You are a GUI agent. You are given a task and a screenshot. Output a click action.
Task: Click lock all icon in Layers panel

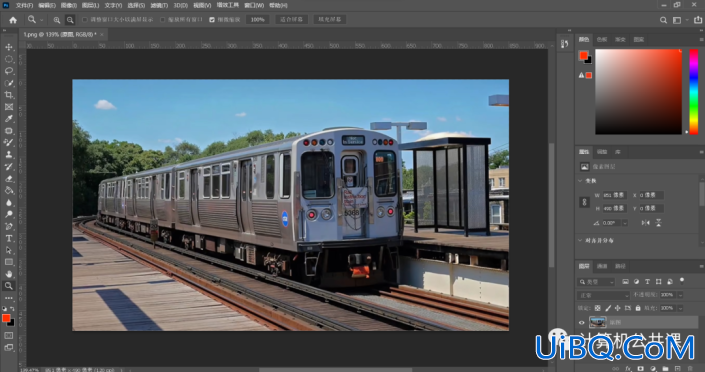pos(638,308)
